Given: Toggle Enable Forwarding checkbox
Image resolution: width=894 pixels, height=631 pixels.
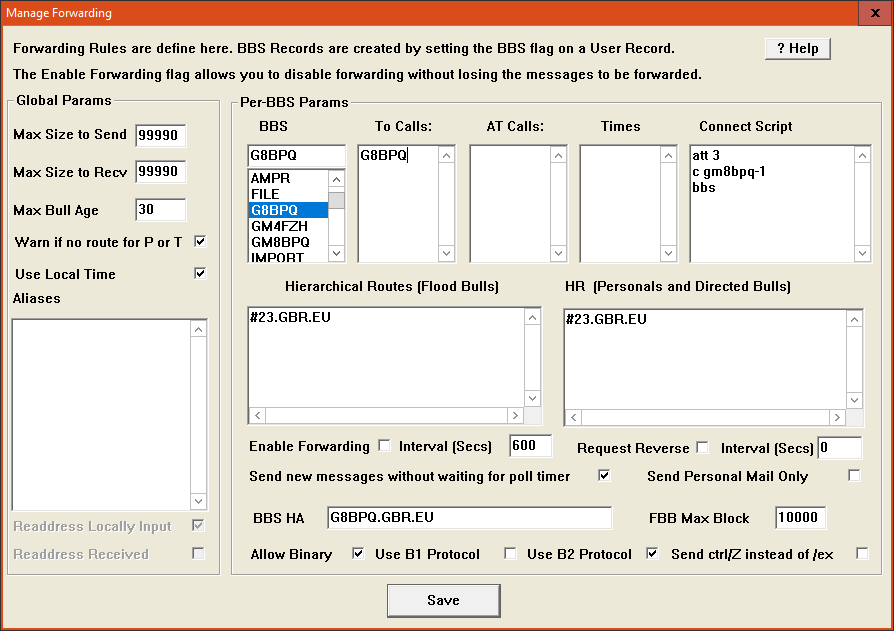Looking at the screenshot, I should click(384, 446).
